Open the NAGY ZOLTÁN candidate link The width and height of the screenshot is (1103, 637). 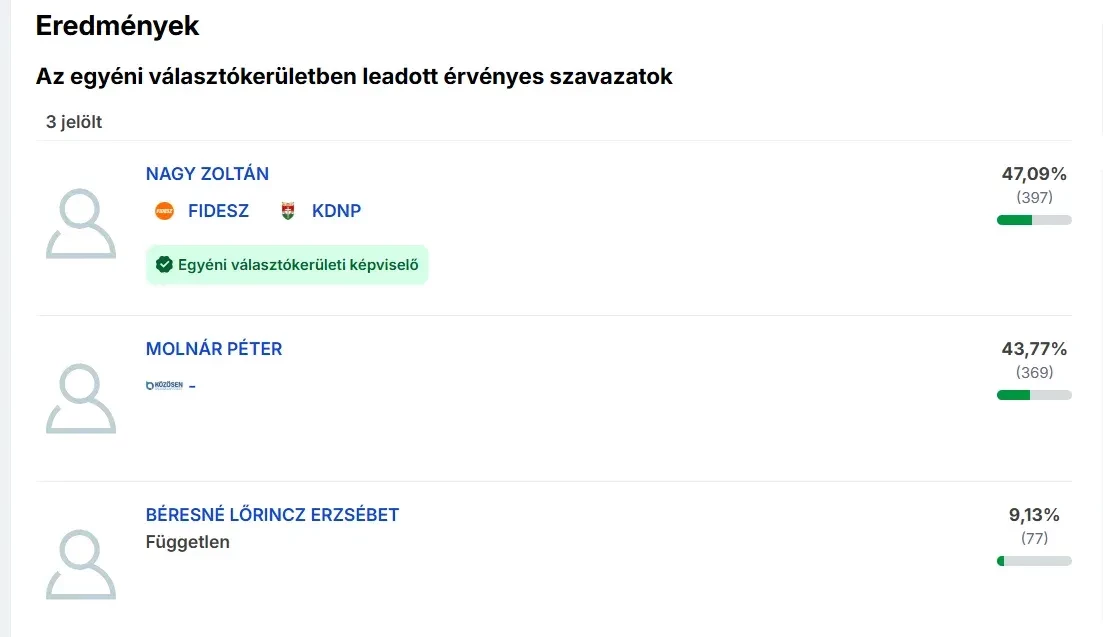point(207,174)
